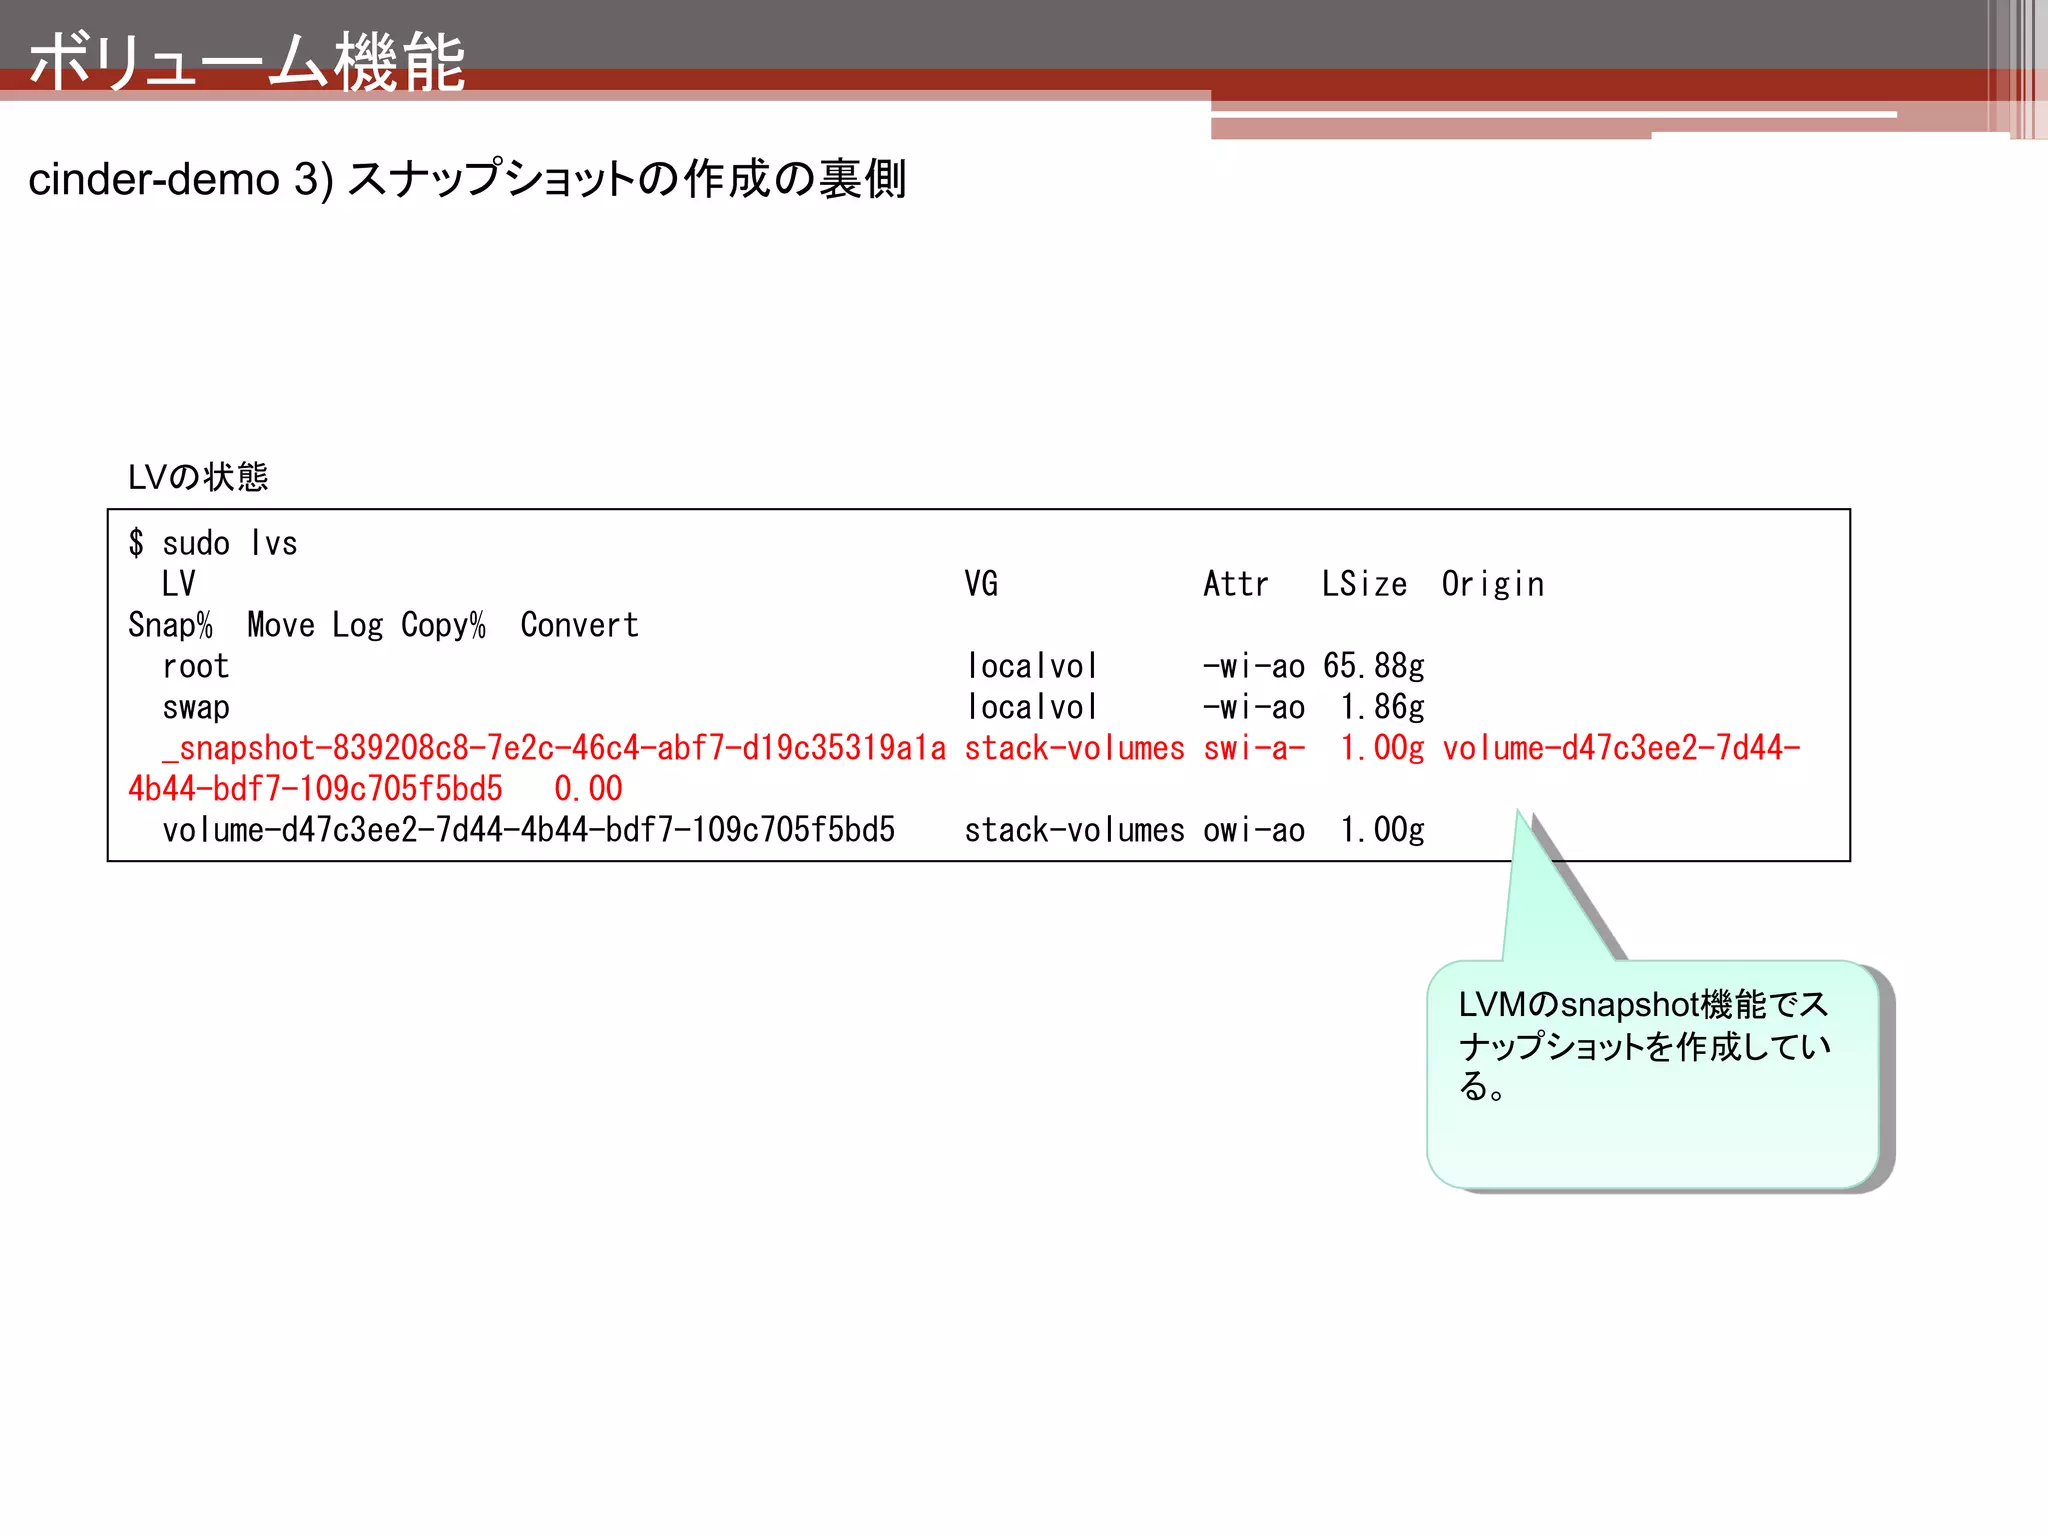
Task: Select the command line $ sudo lvs
Action: click(213, 543)
